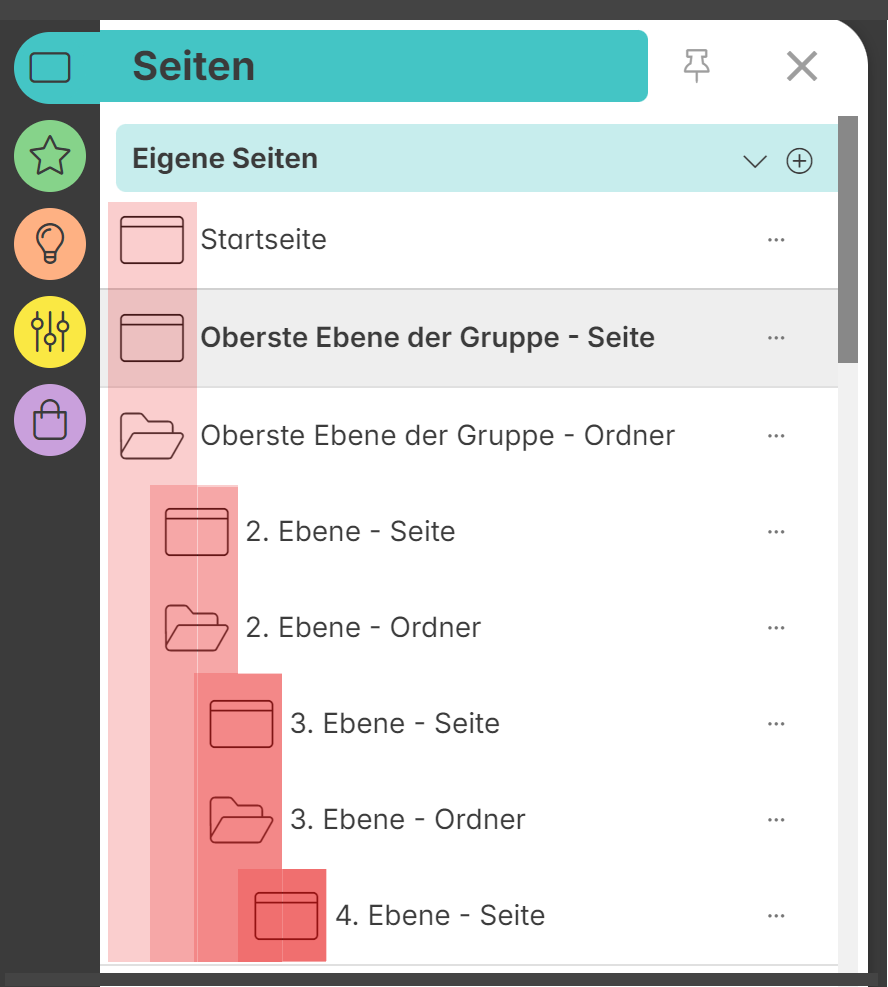Close the Seiten panel

pos(802,66)
